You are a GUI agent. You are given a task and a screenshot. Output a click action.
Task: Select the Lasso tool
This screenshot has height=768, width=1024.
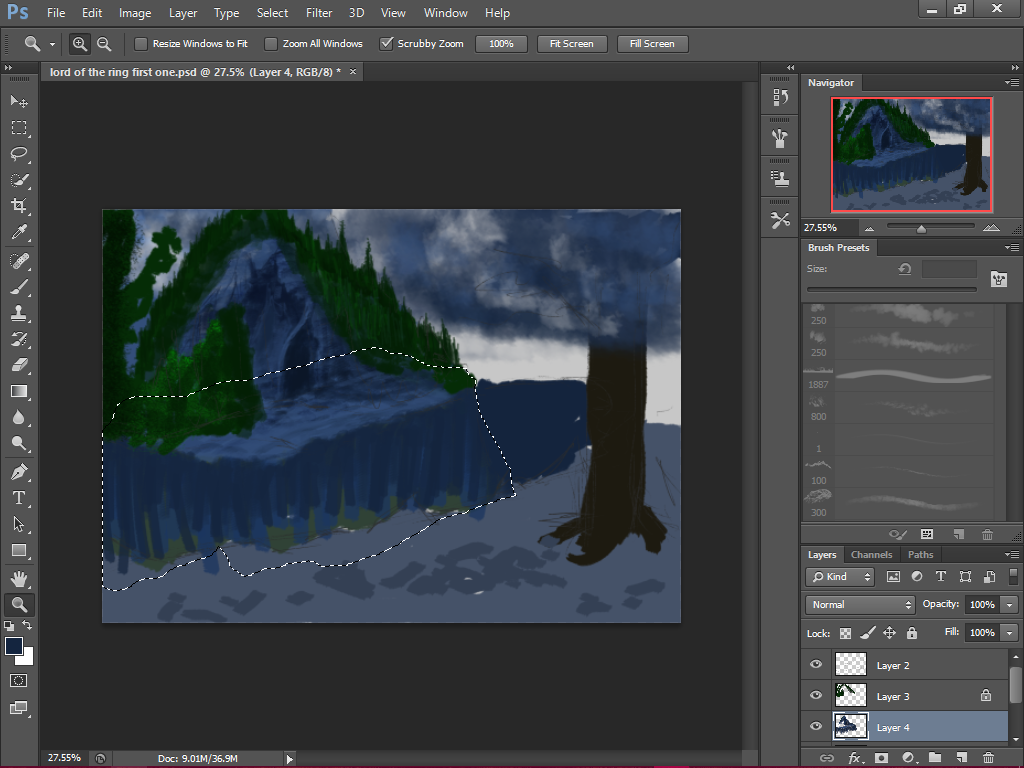[x=19, y=153]
